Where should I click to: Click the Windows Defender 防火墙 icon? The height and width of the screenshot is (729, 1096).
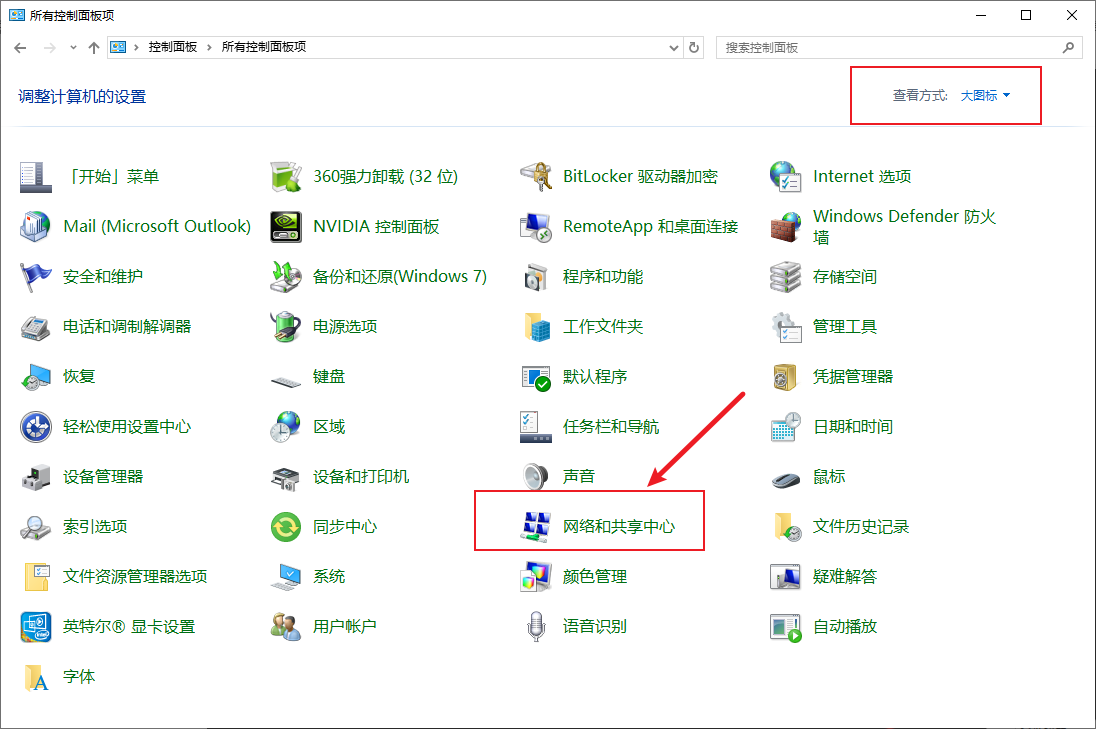(x=786, y=226)
